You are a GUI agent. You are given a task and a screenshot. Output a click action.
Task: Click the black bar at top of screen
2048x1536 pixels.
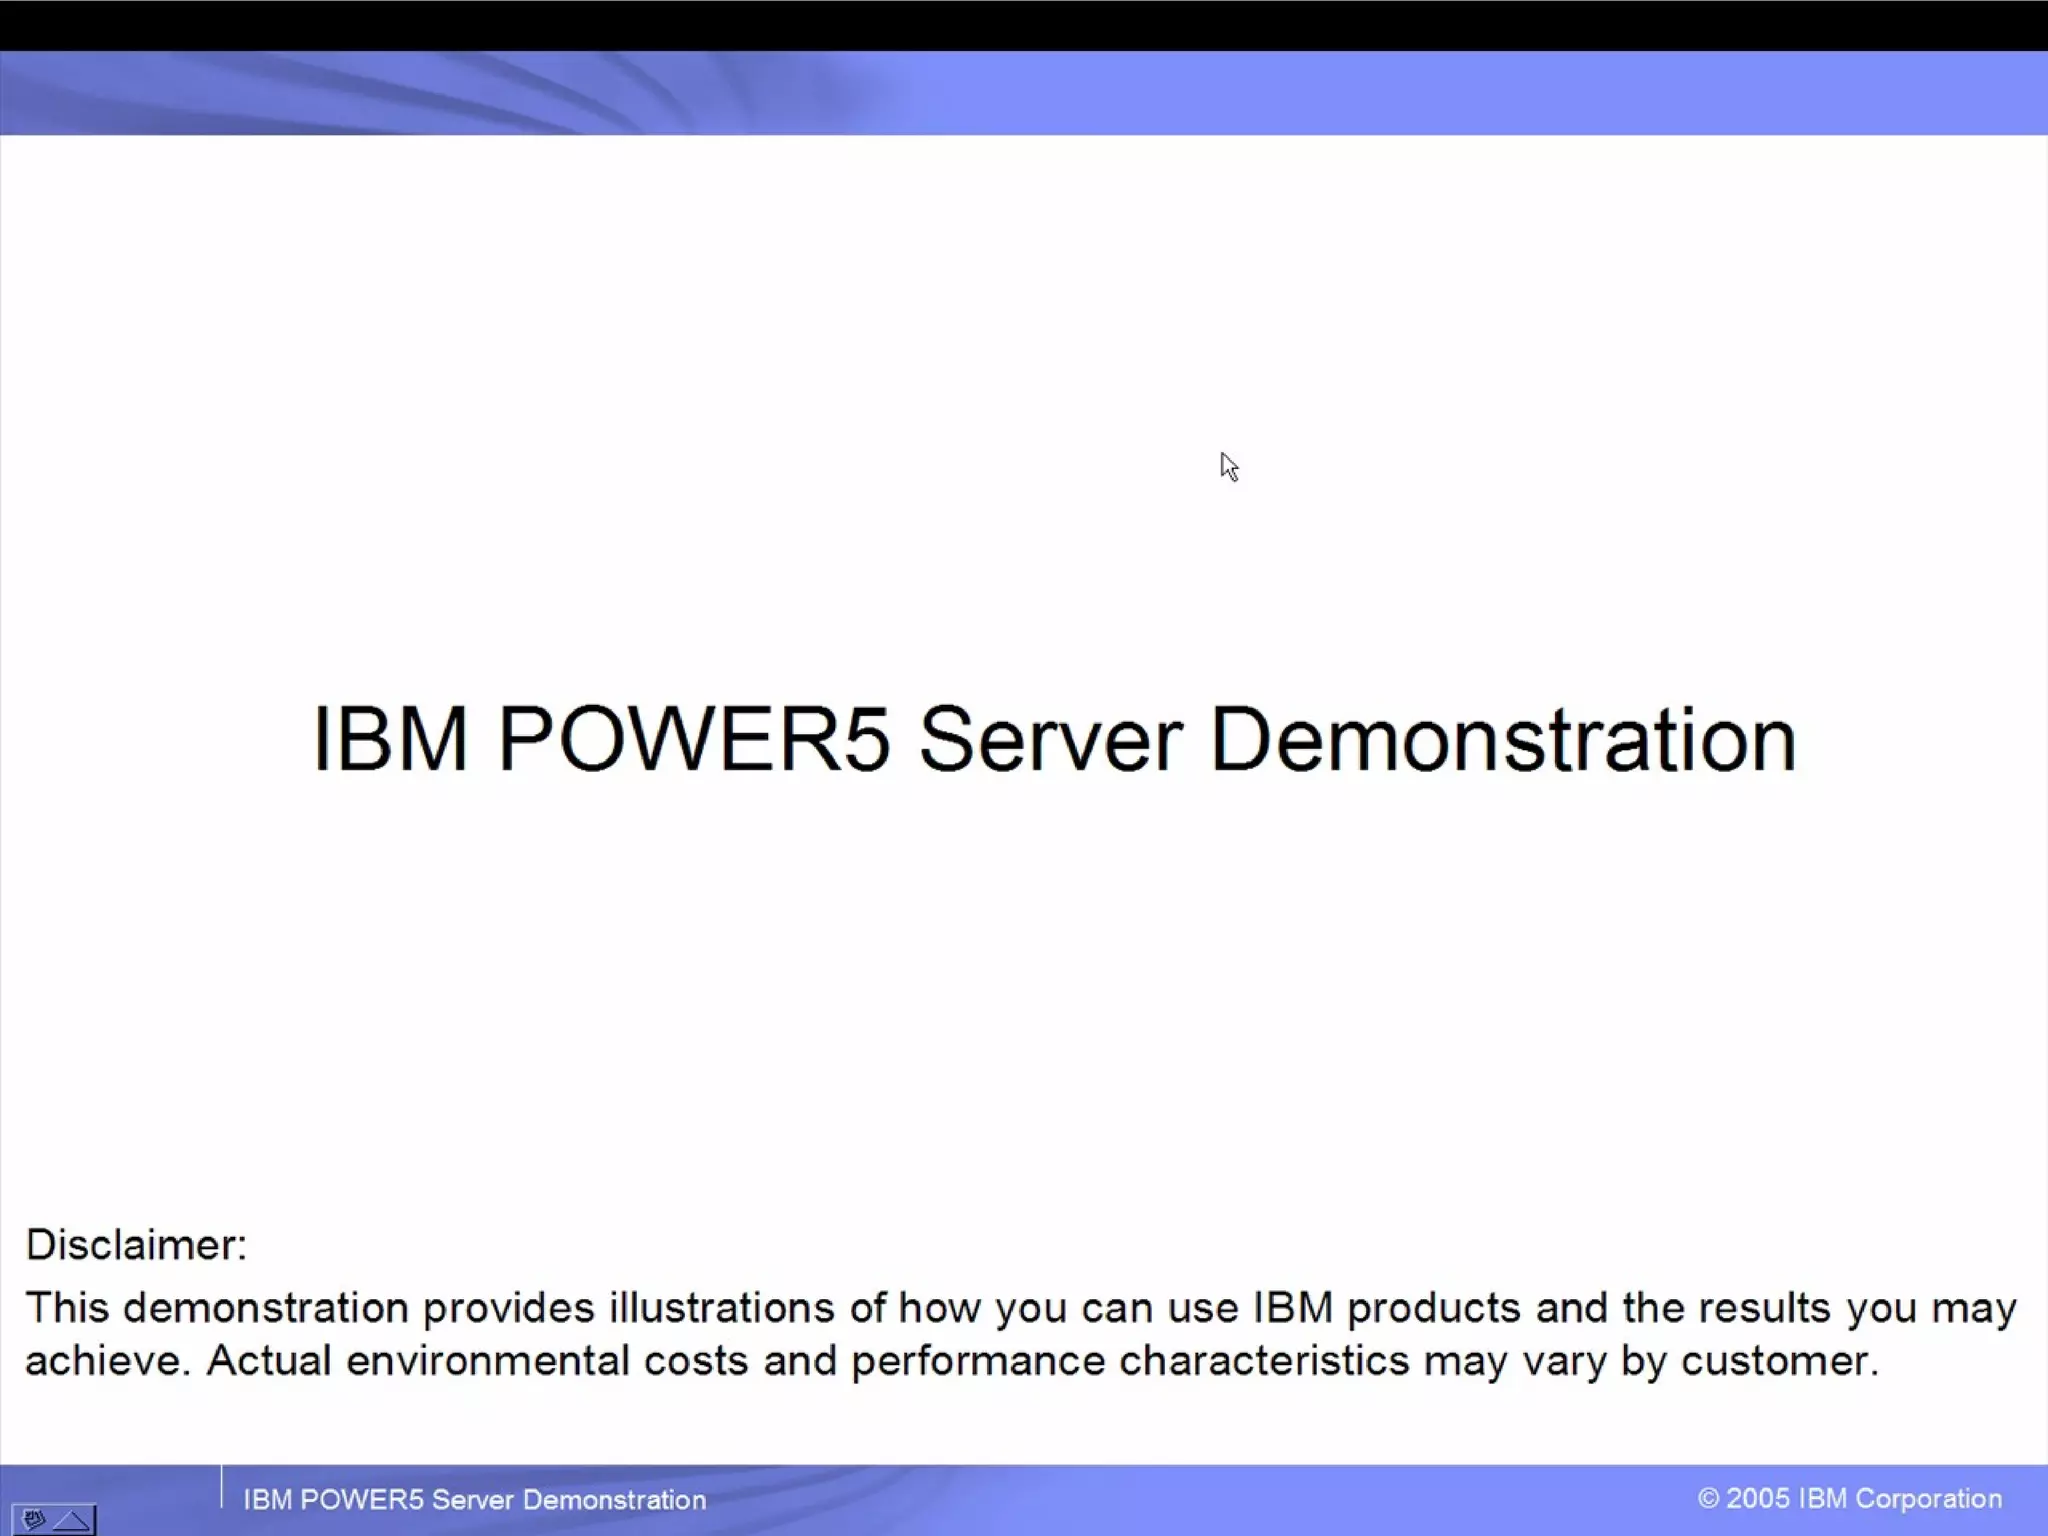coord(1024,25)
